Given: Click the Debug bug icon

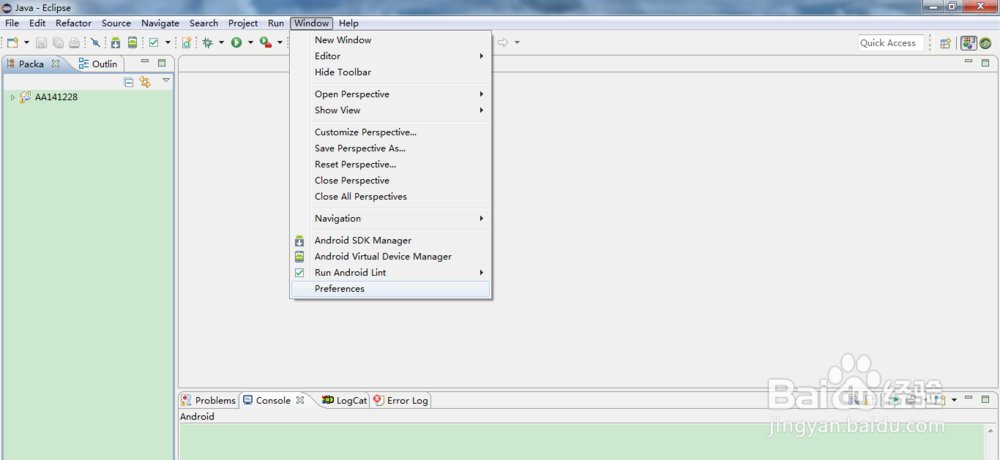Looking at the screenshot, I should click(x=208, y=43).
